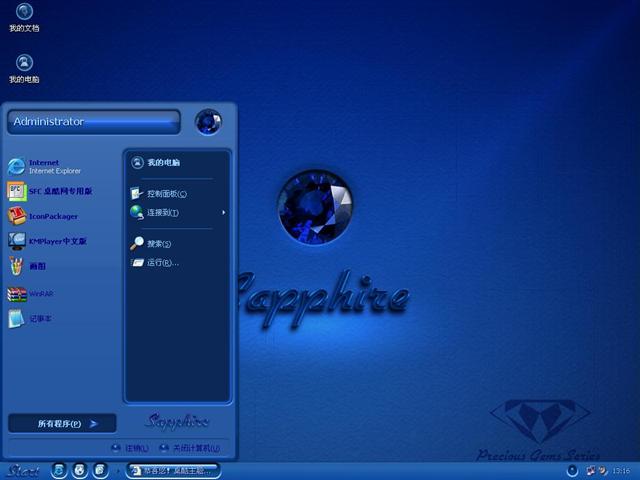
Task: Open 我的电脑 in start menu right panel
Action: [156, 162]
